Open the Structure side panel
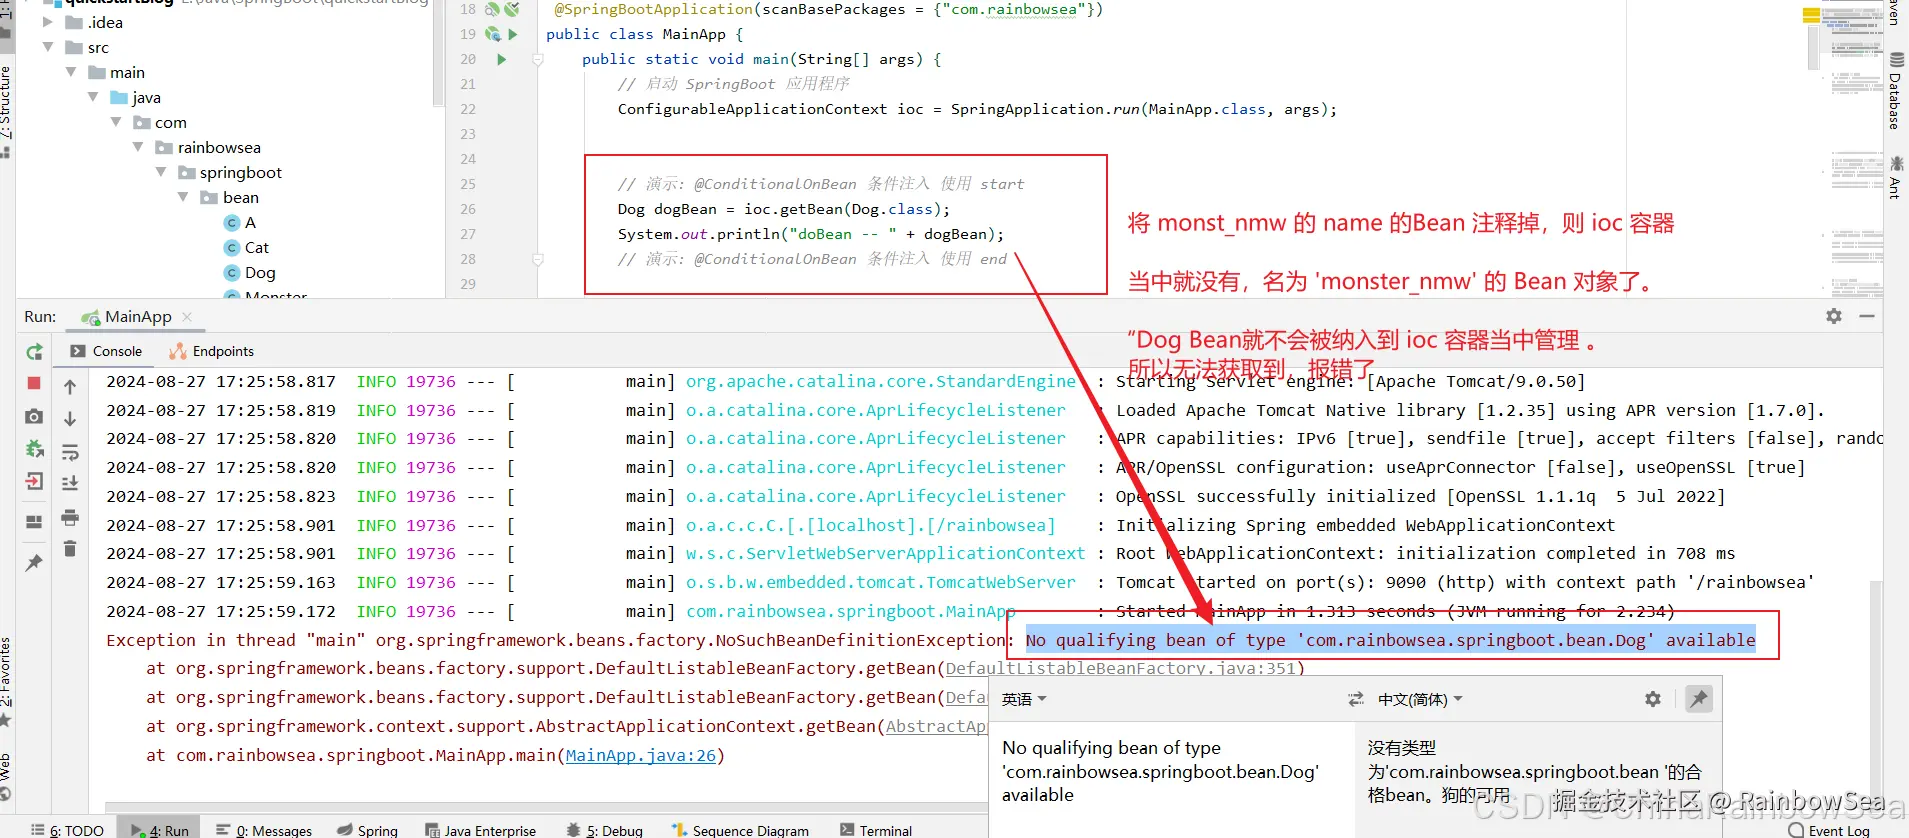Screen dimensions: 1909x838 [x=7, y=112]
